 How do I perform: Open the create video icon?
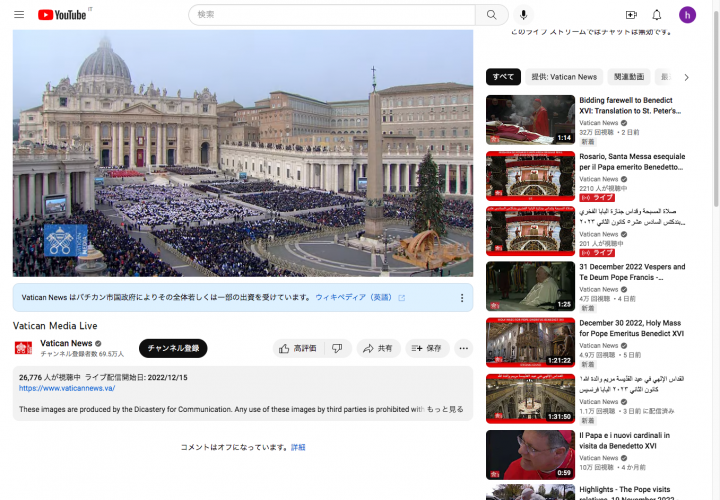(631, 15)
